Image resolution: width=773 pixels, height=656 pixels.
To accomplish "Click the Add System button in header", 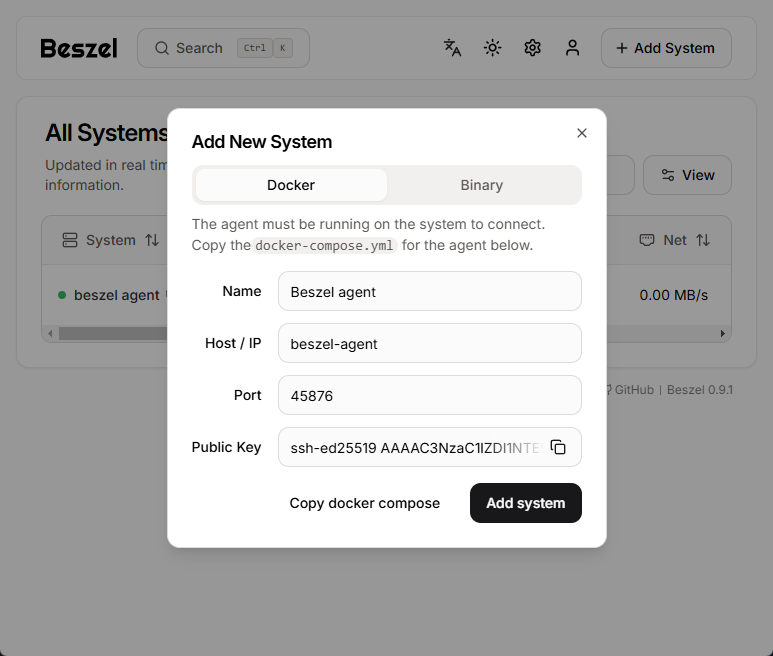I will click(666, 48).
